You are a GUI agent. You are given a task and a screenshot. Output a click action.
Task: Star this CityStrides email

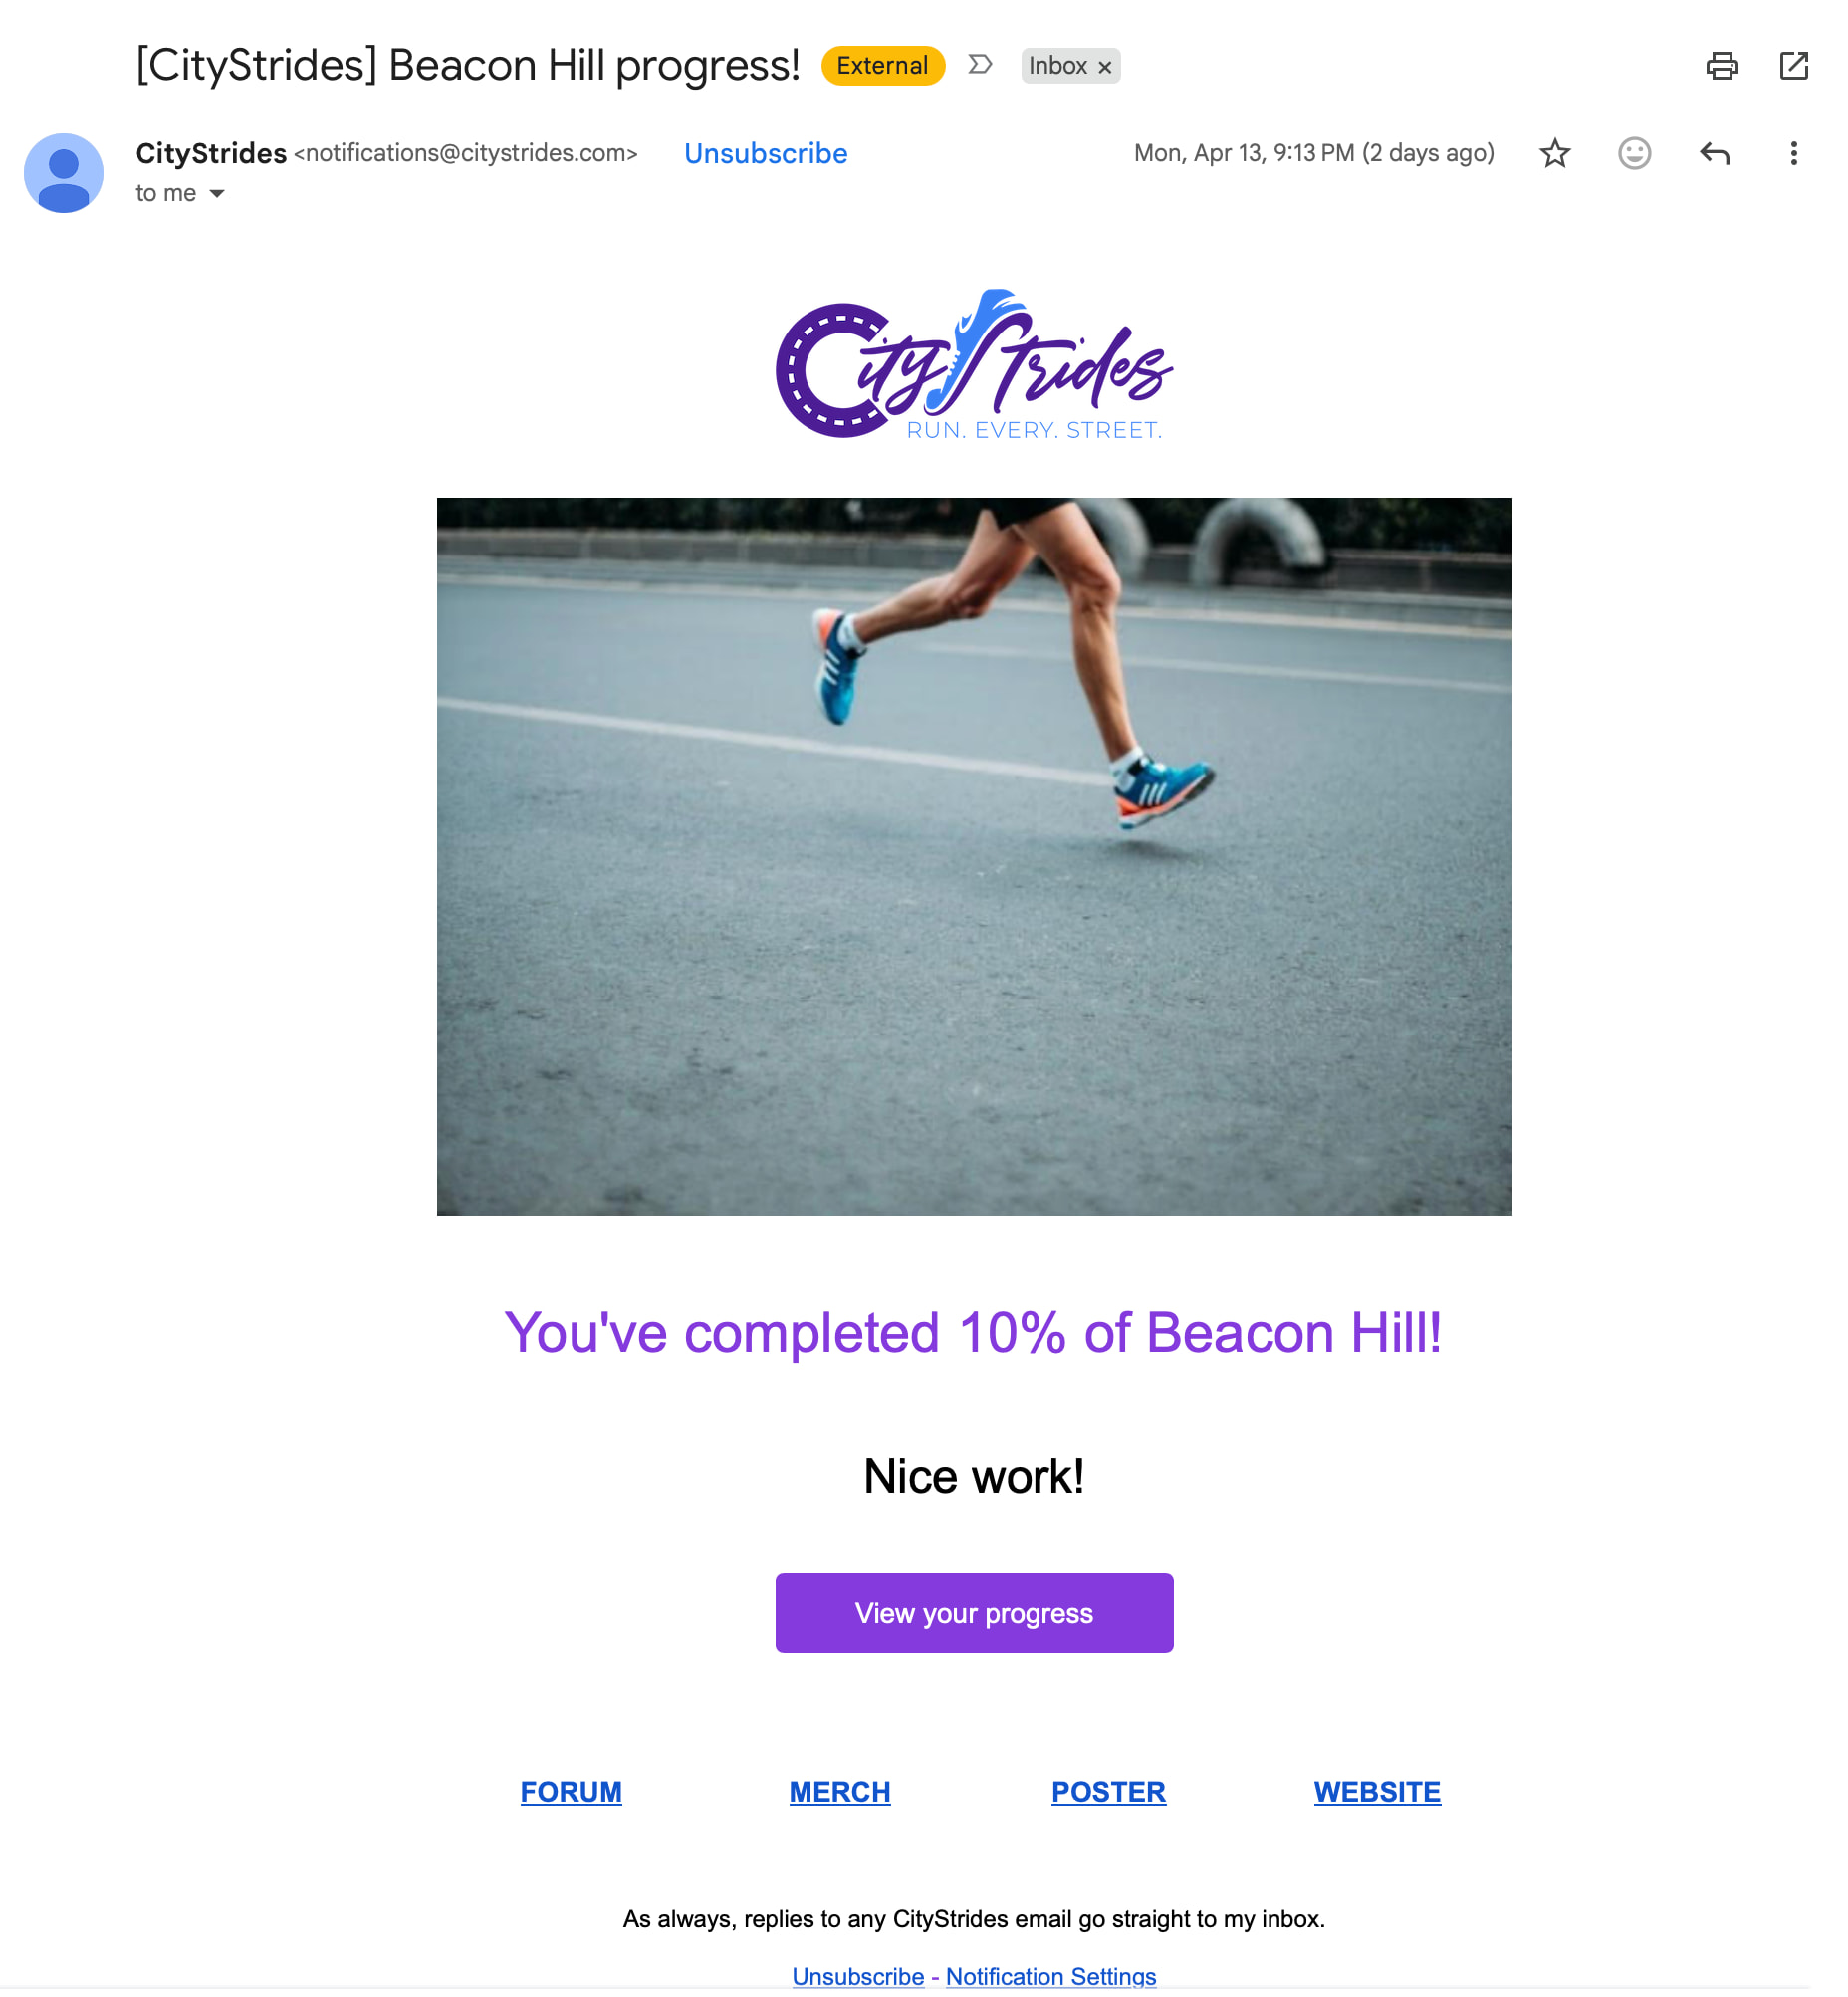coord(1554,153)
